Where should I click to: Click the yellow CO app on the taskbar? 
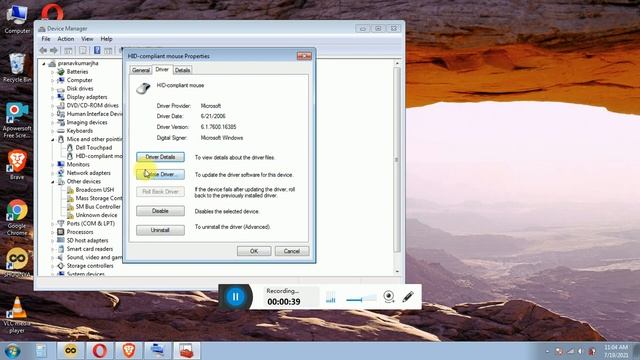point(70,351)
